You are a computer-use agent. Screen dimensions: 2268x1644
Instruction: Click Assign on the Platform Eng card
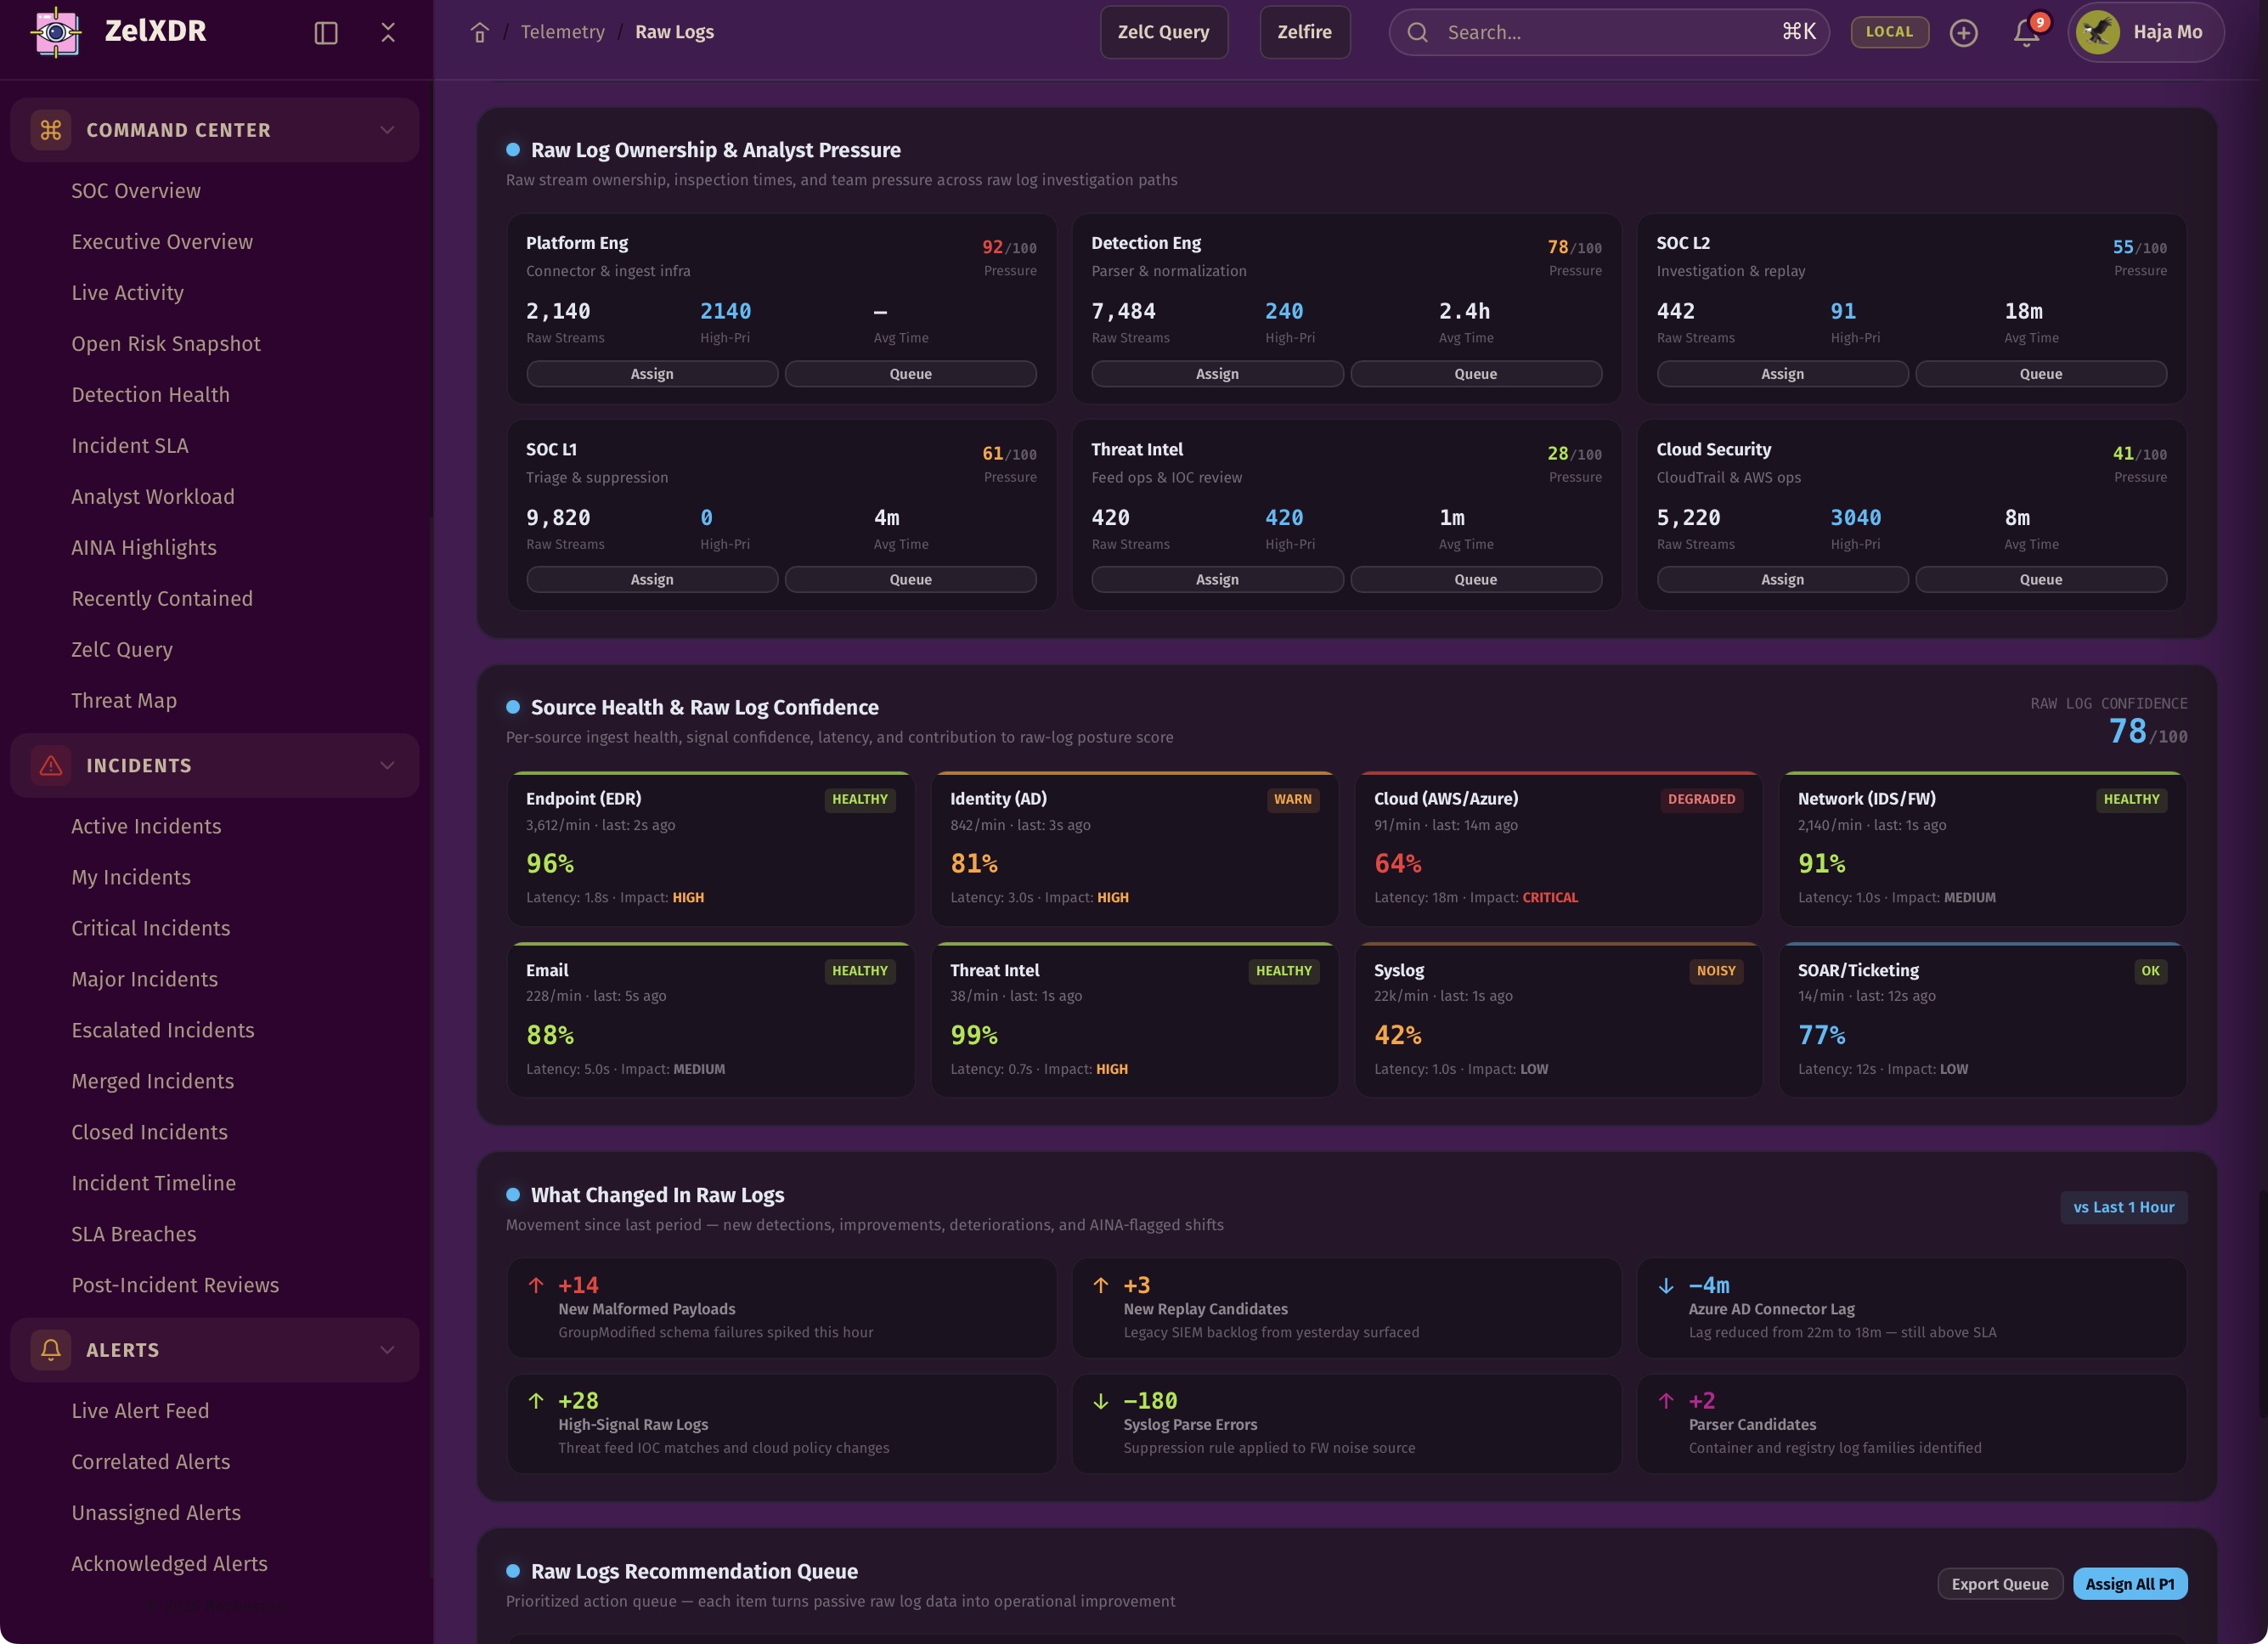(x=652, y=374)
